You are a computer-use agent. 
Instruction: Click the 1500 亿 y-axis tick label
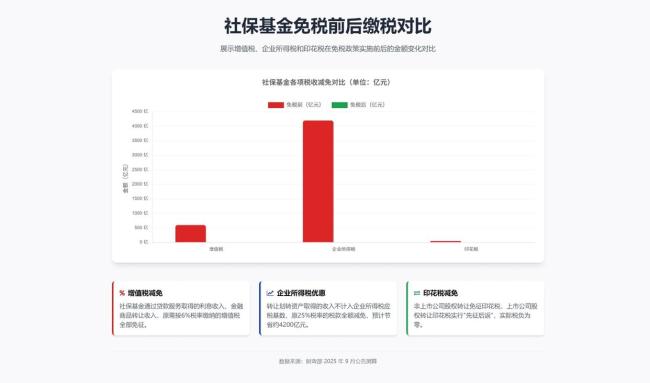(x=140, y=199)
